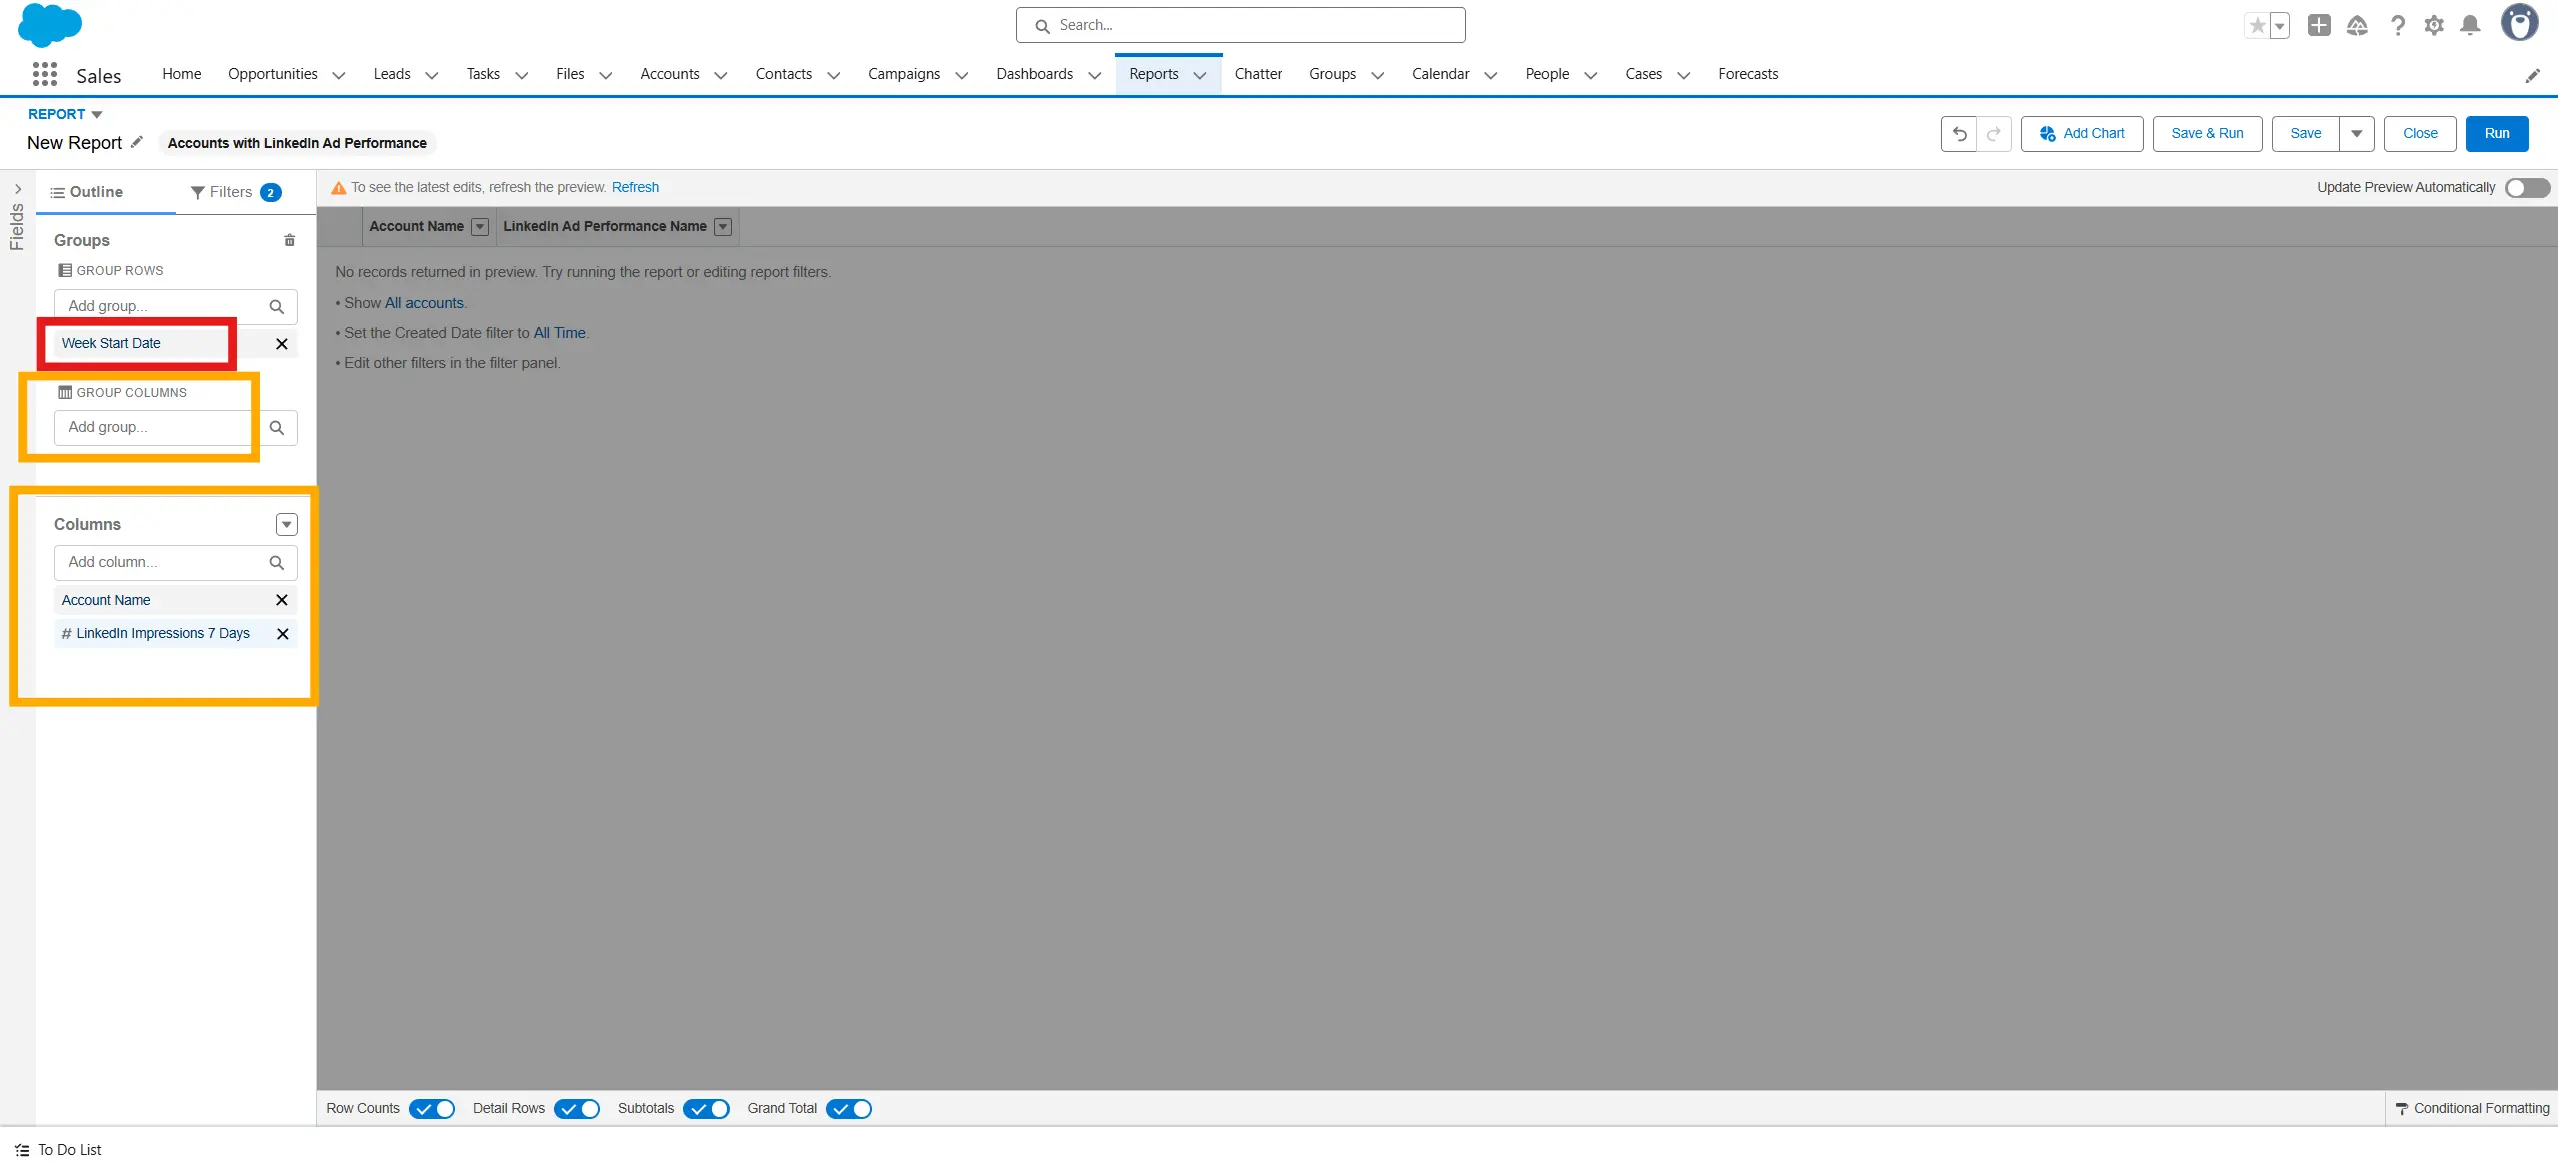Click global actions plus icon

pyautogui.click(x=2319, y=26)
